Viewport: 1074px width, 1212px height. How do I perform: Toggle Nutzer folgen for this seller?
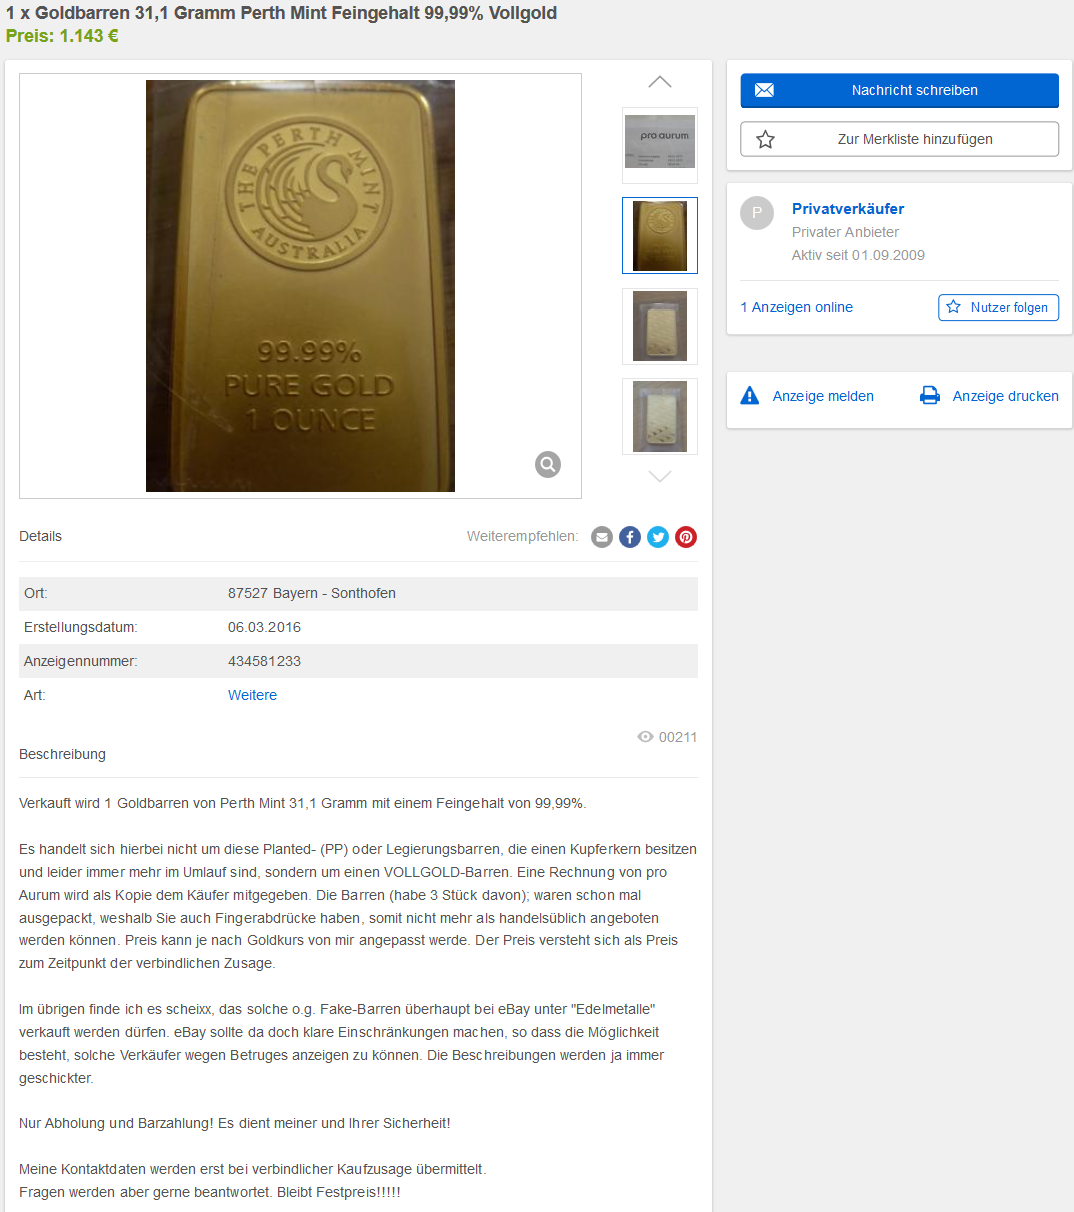tap(998, 307)
